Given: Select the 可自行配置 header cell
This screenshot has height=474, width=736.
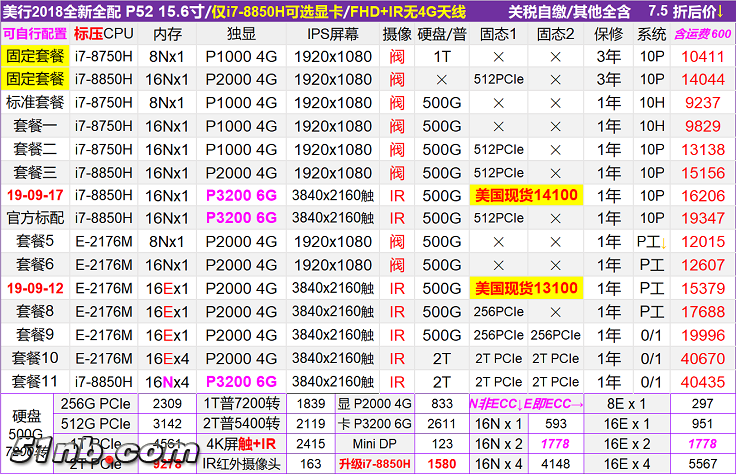Looking at the screenshot, I should (35, 34).
